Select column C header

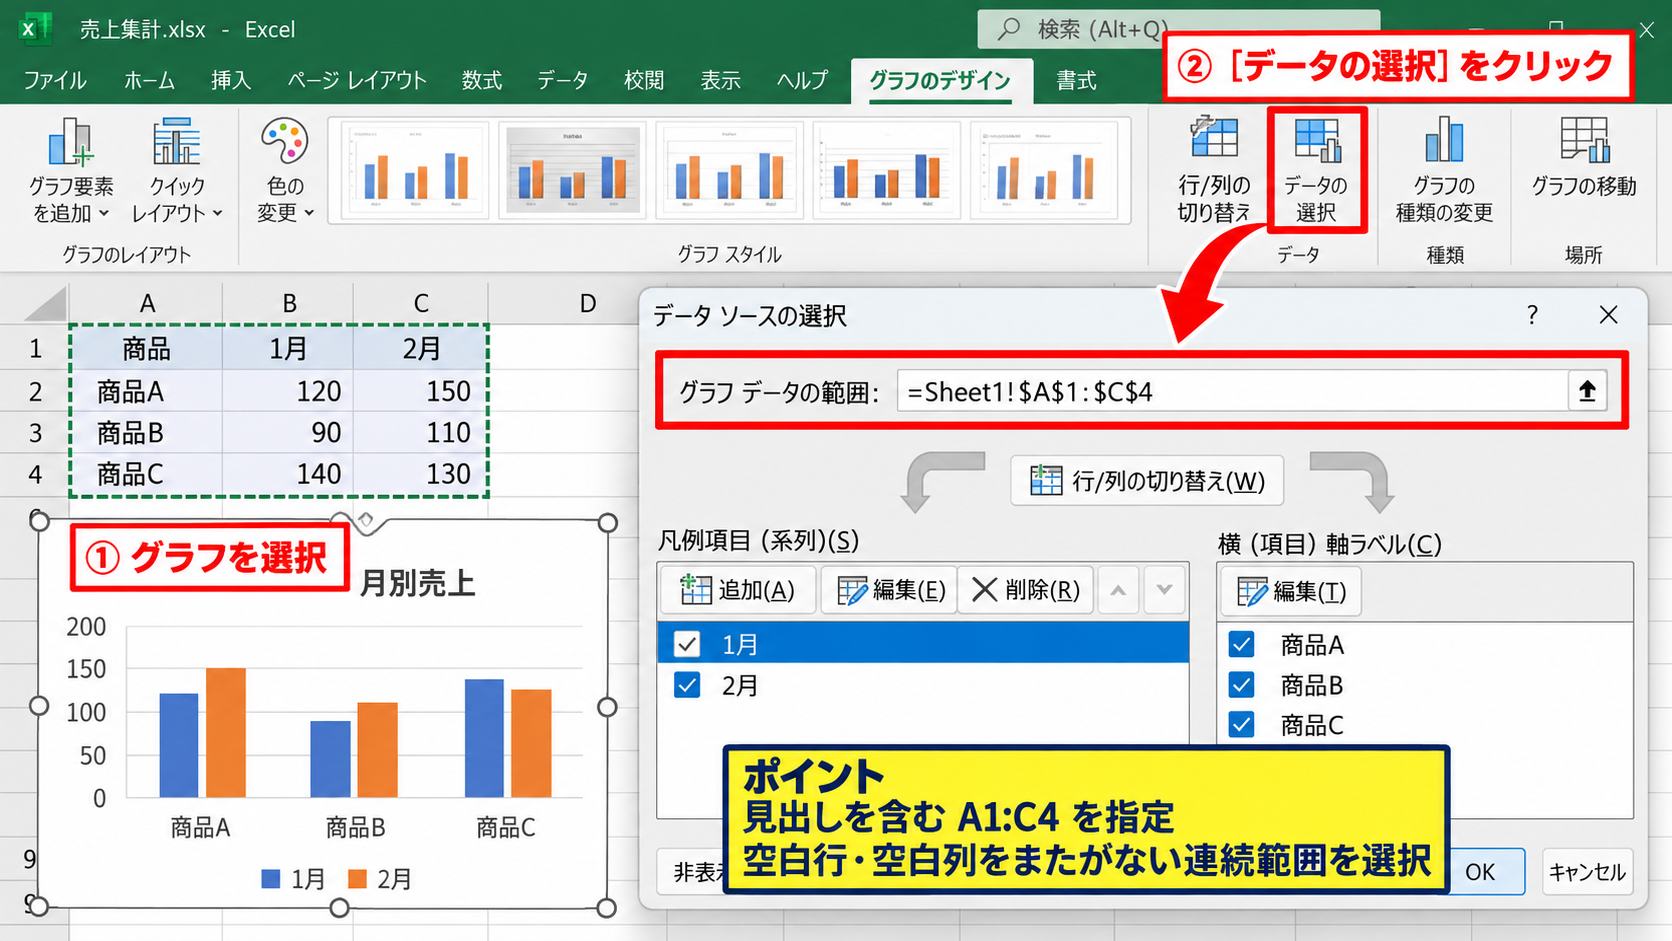click(x=421, y=303)
